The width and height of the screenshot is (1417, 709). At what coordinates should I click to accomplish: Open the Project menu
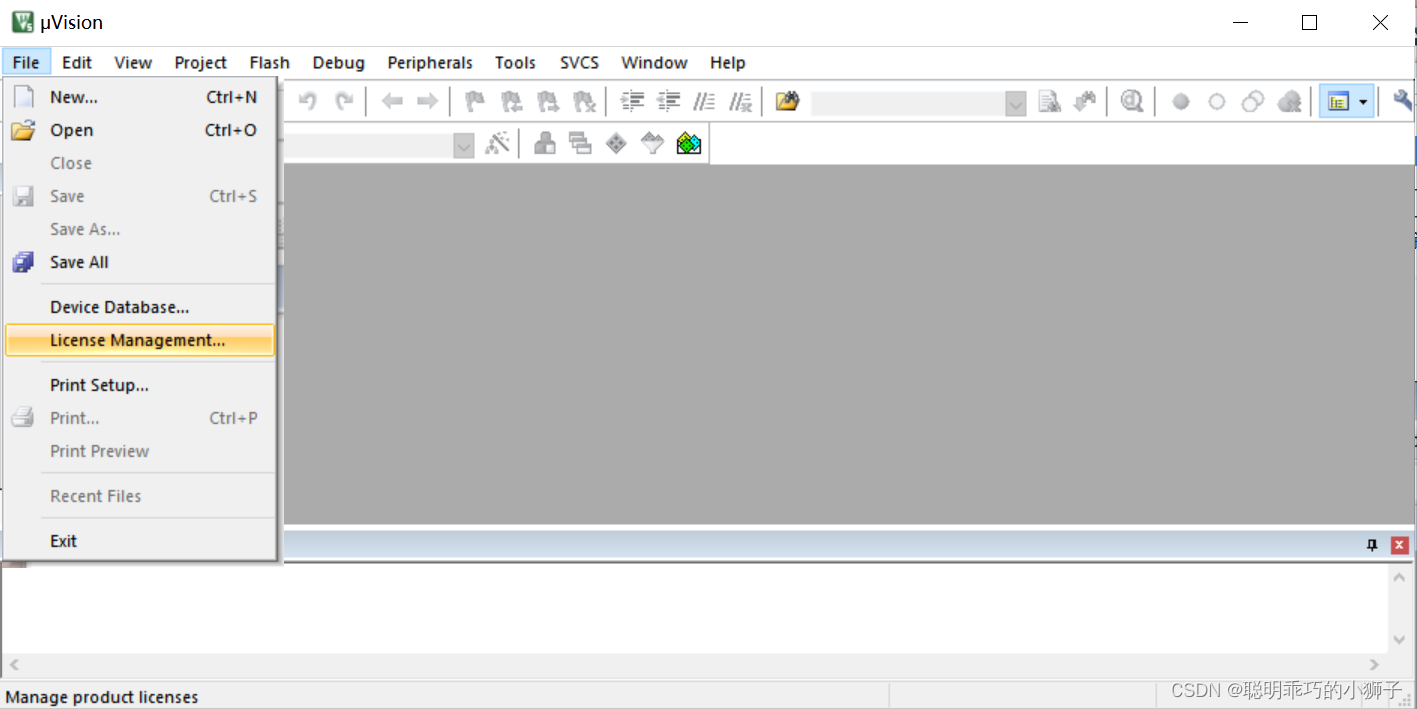tap(201, 62)
